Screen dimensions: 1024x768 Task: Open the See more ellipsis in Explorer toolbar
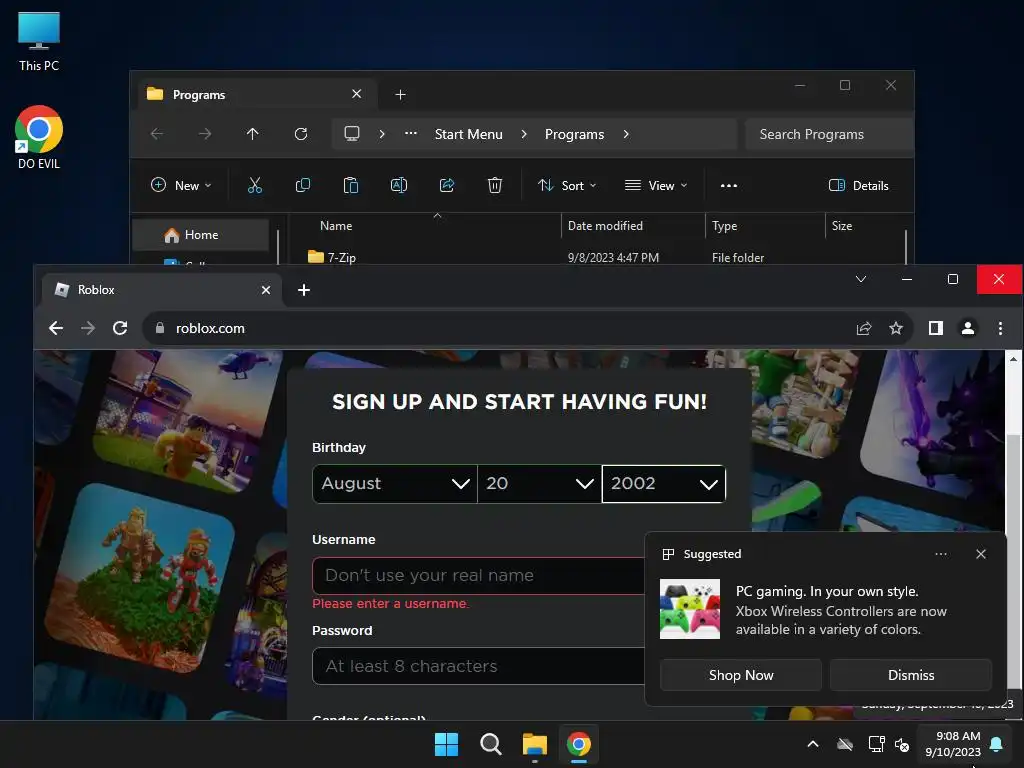click(x=729, y=185)
